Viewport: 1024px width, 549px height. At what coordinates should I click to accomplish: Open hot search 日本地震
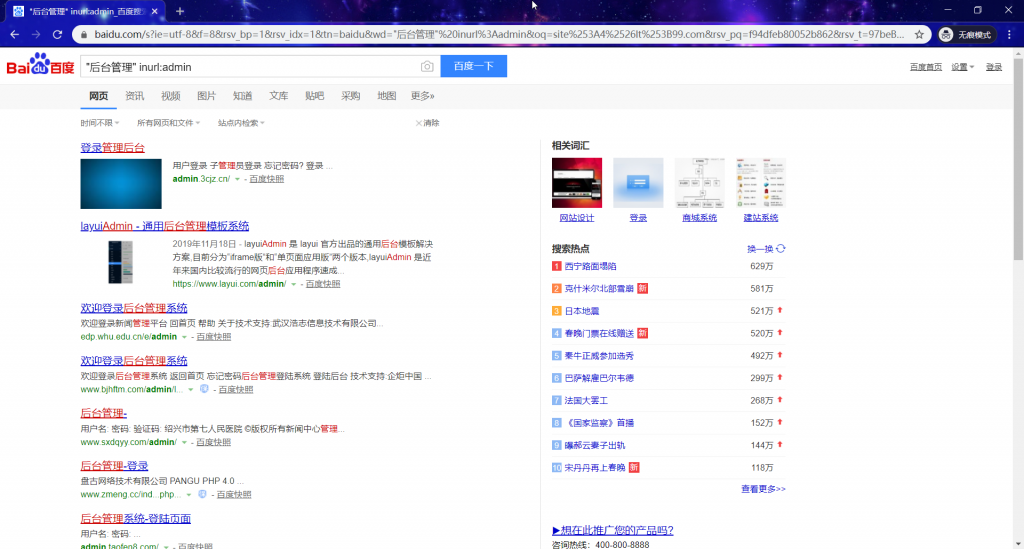[x=582, y=311]
